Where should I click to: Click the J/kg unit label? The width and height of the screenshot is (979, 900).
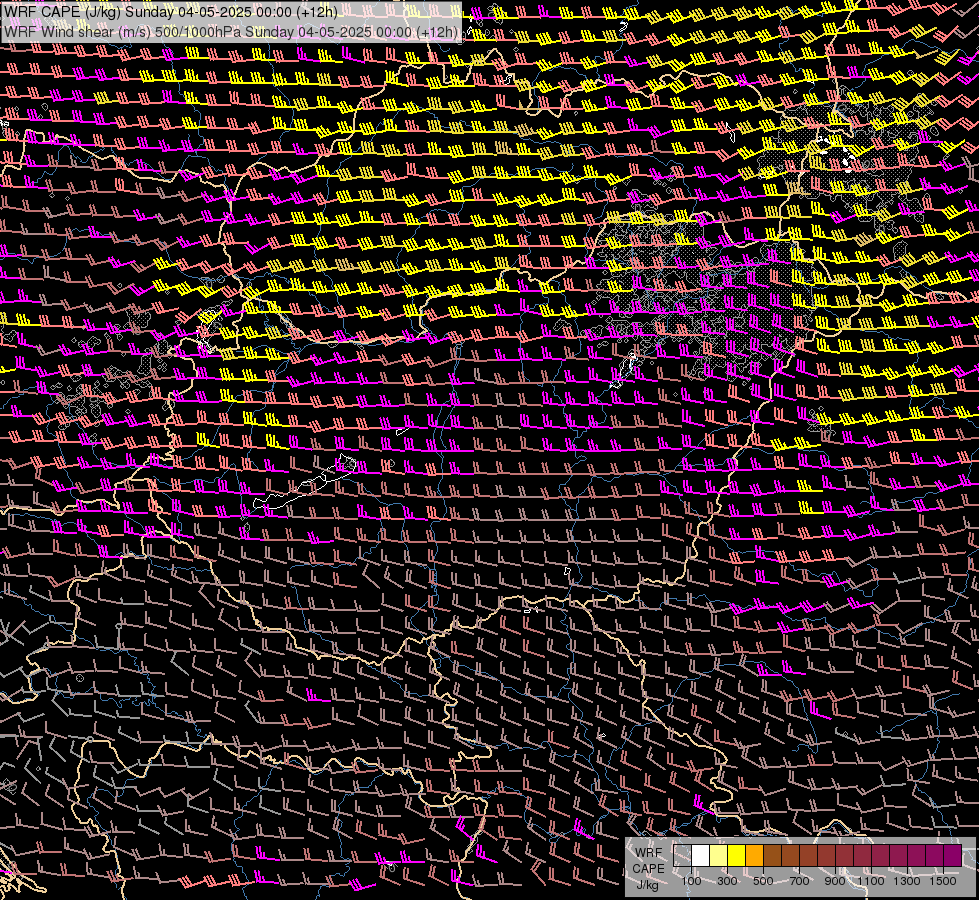(x=648, y=885)
